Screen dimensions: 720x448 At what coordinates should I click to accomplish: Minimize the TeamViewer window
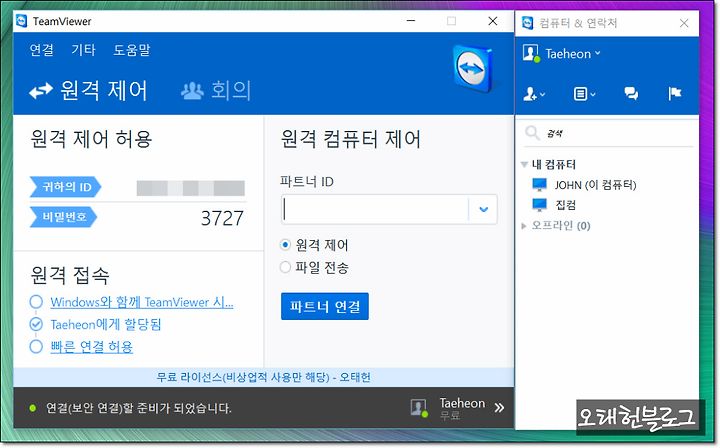click(x=411, y=21)
